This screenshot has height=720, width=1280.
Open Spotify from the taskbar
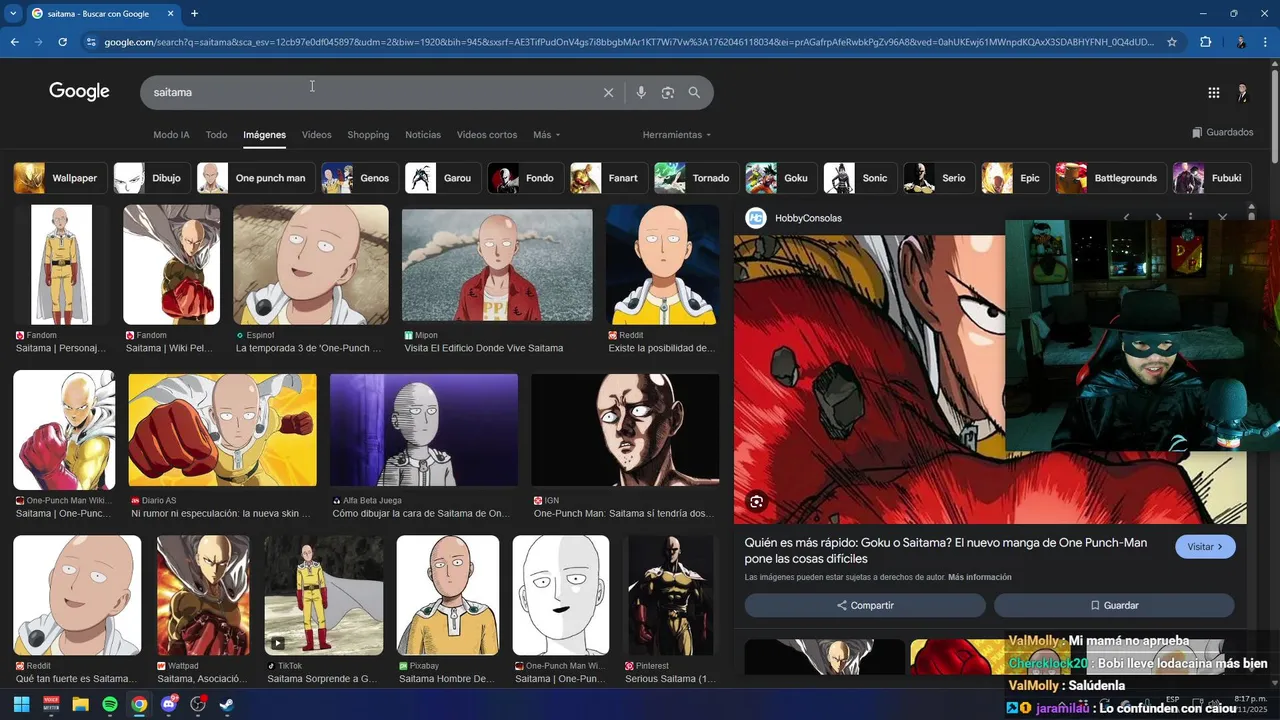coord(110,704)
